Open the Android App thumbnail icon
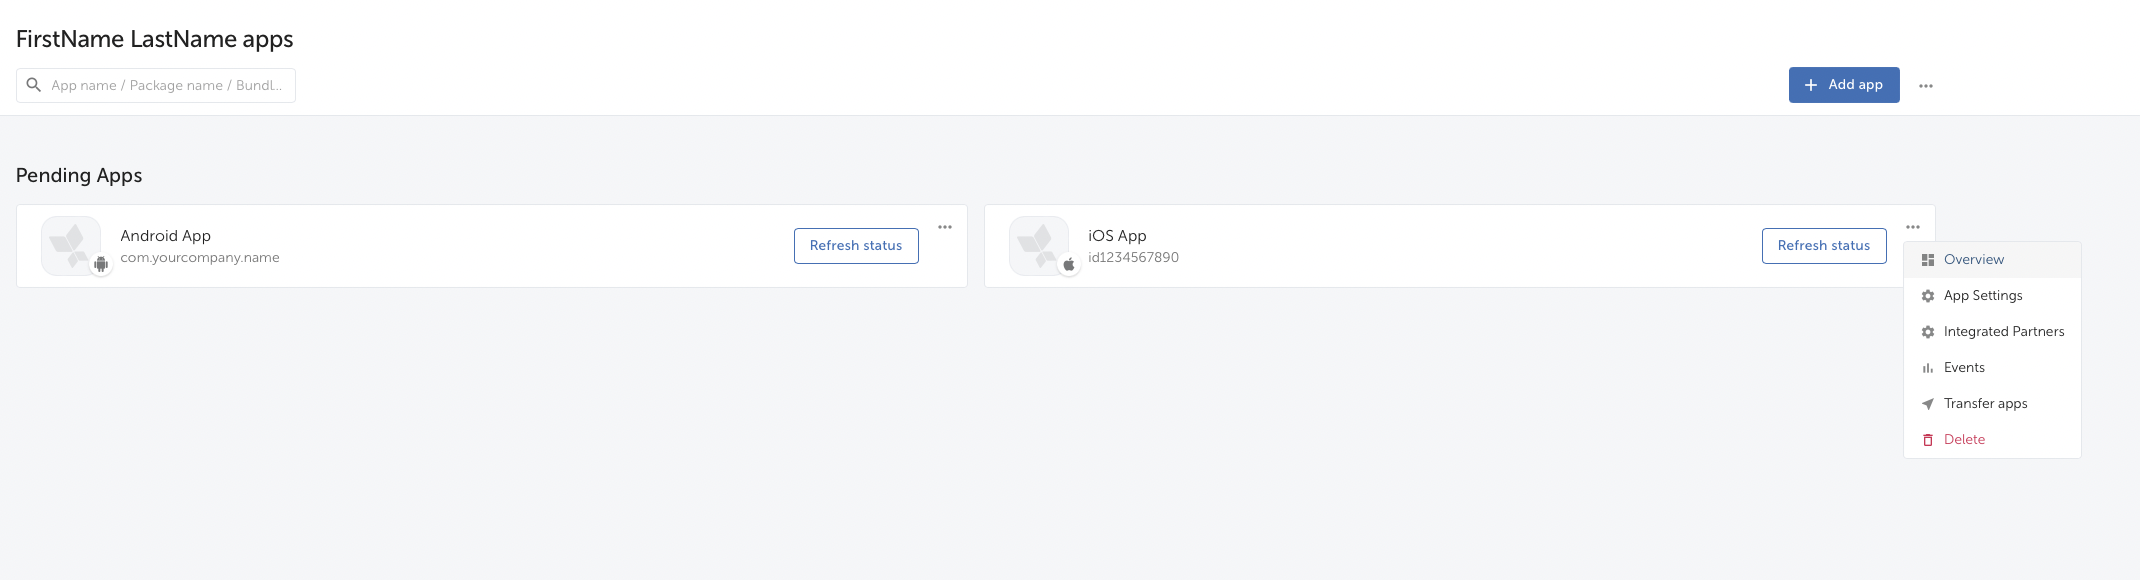This screenshot has height=580, width=2140. (70, 245)
